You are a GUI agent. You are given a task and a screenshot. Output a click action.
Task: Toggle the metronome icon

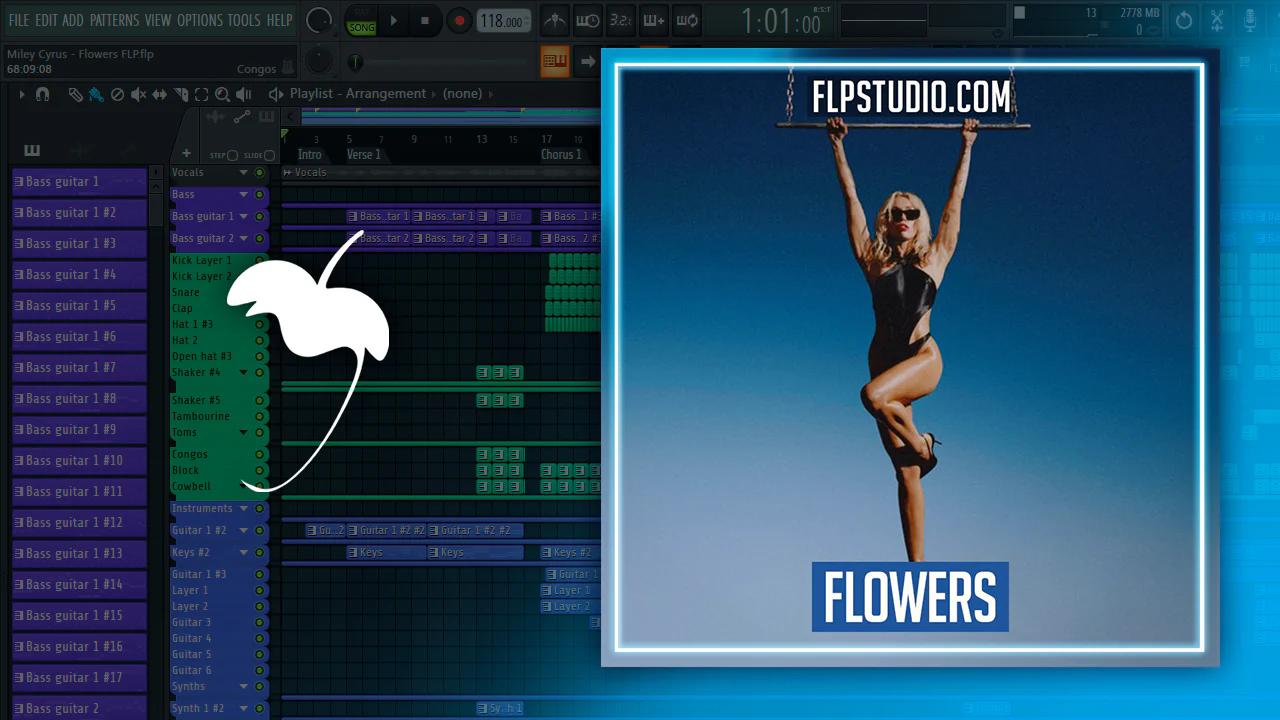[553, 20]
